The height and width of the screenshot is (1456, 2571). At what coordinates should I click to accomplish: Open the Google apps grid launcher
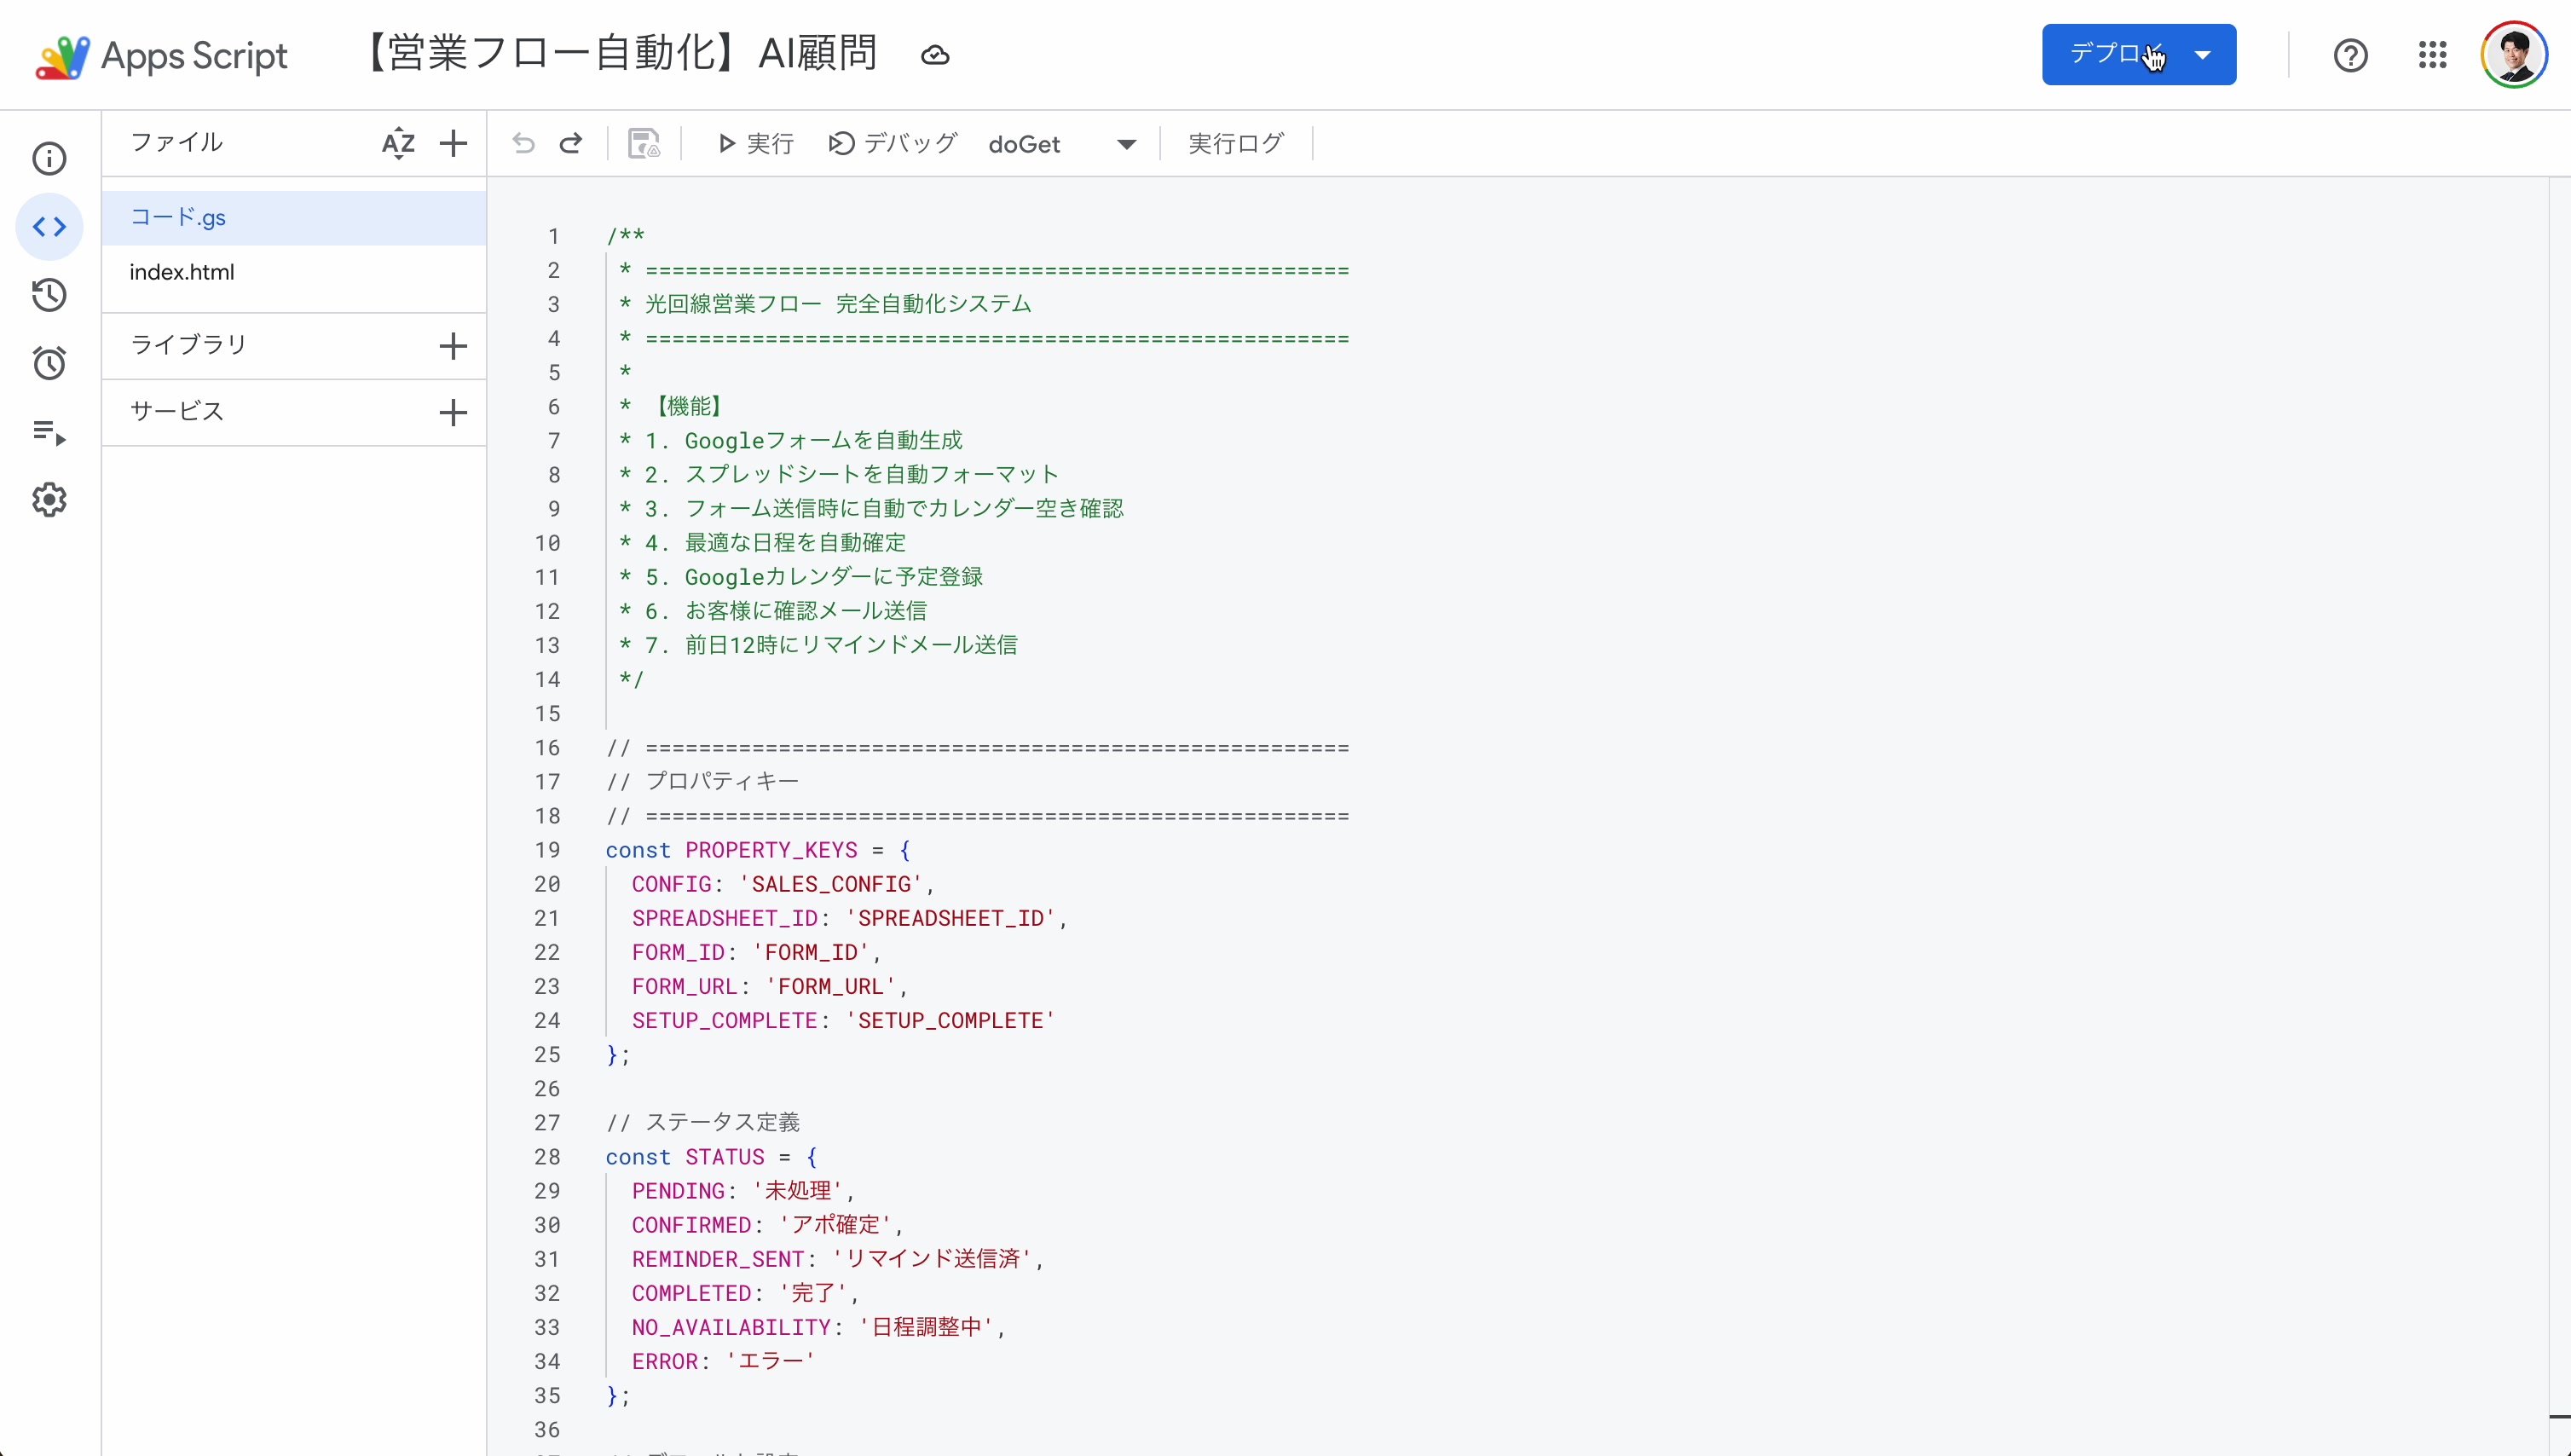[2432, 54]
